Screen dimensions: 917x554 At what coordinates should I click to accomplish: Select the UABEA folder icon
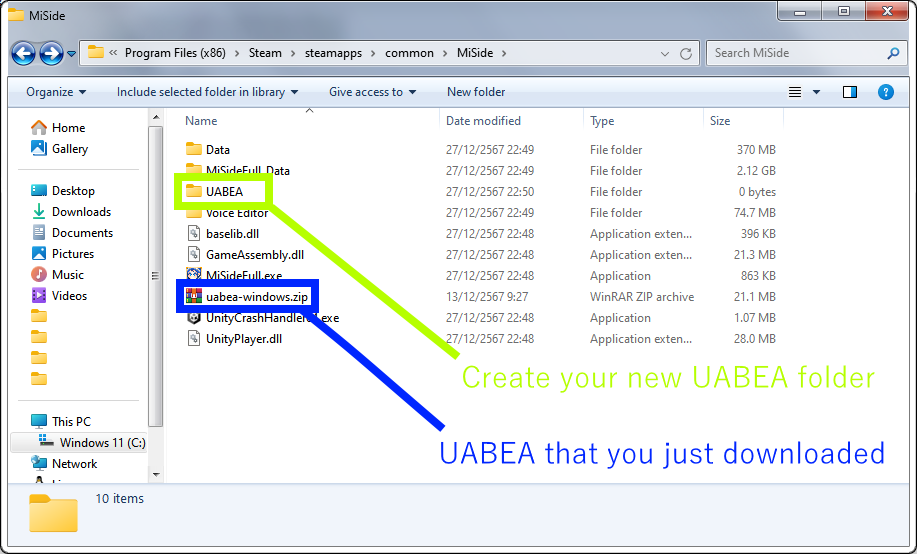[x=194, y=191]
